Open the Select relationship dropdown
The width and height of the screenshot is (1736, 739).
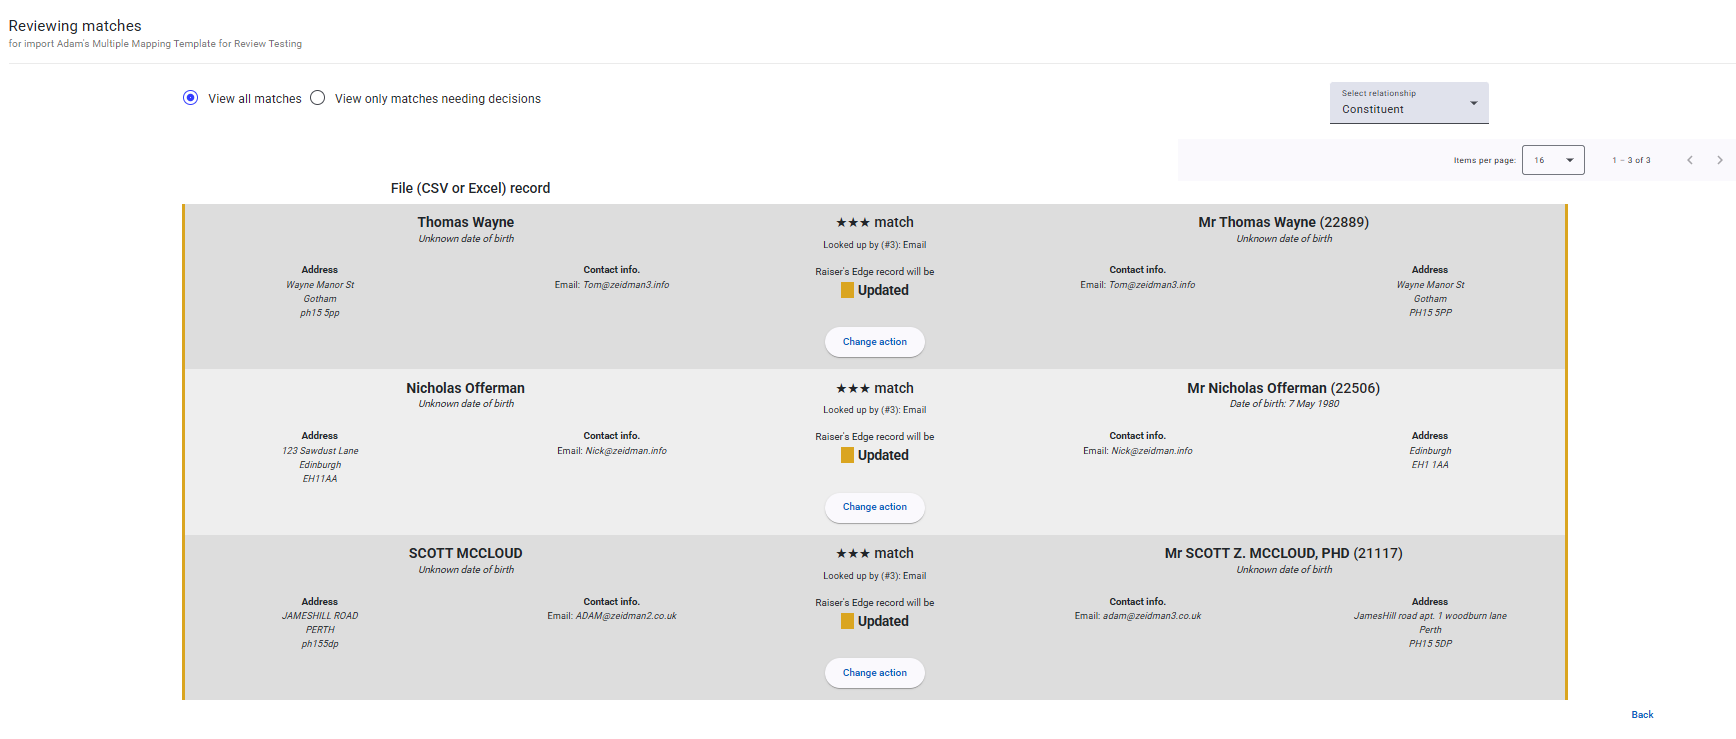click(1408, 103)
